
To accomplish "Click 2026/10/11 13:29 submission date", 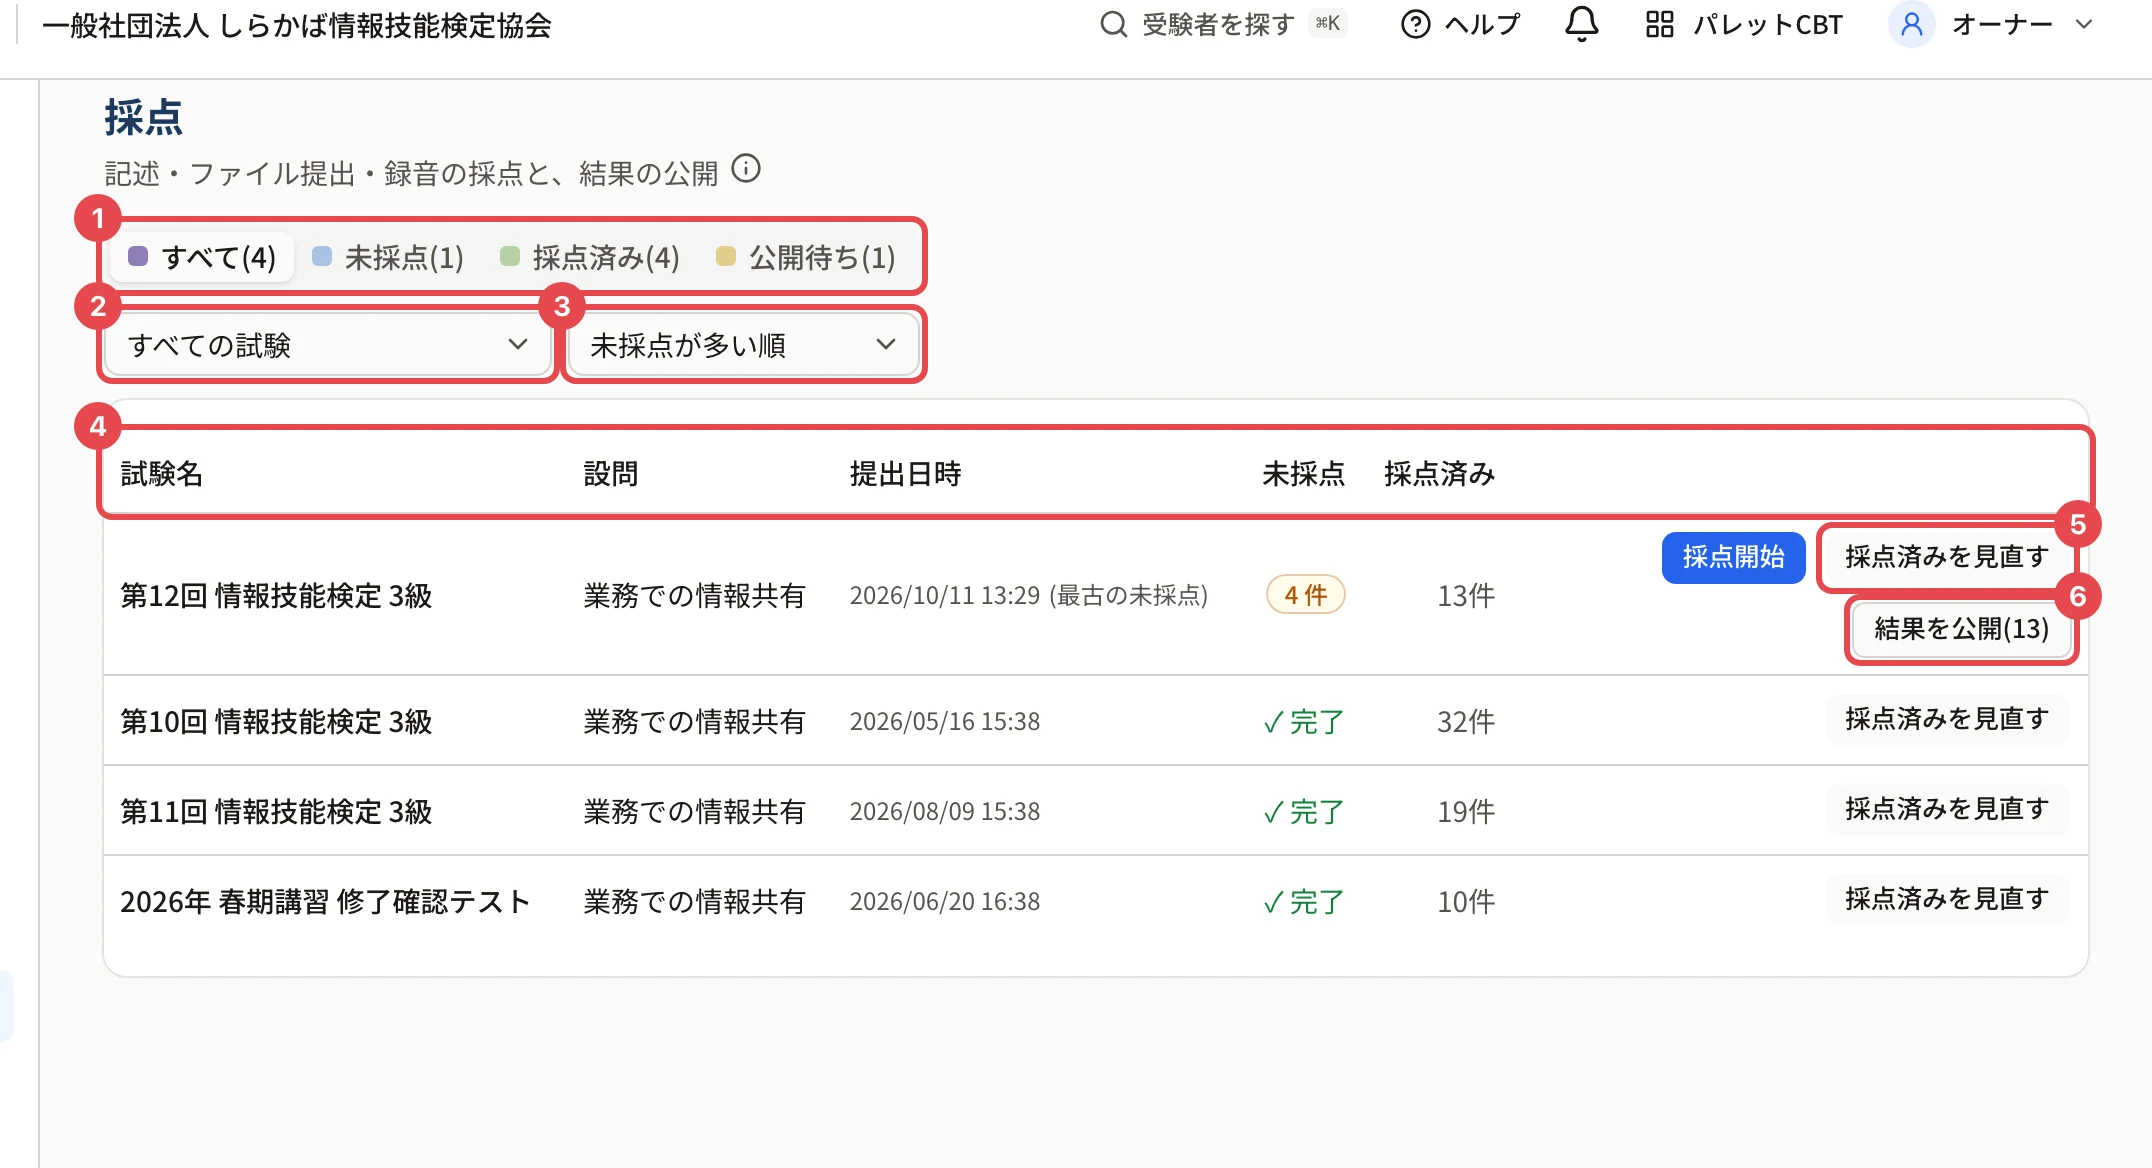I will pyautogui.click(x=945, y=596).
